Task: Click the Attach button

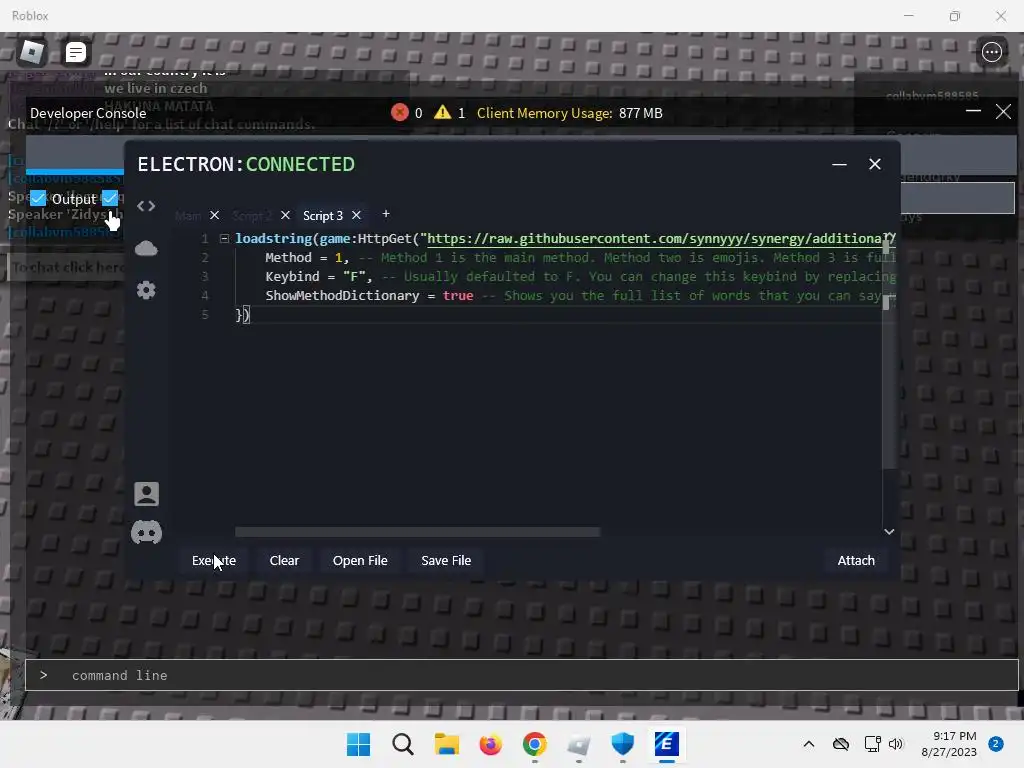Action: (856, 560)
